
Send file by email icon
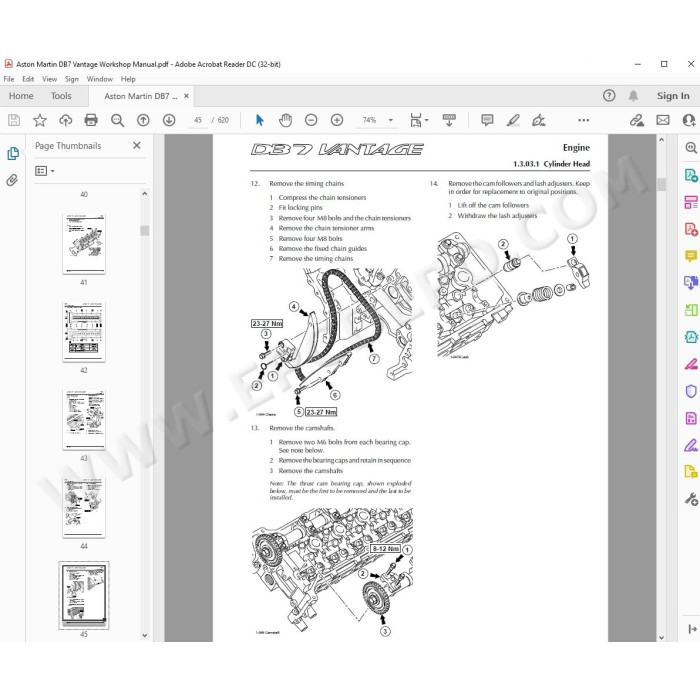663,120
